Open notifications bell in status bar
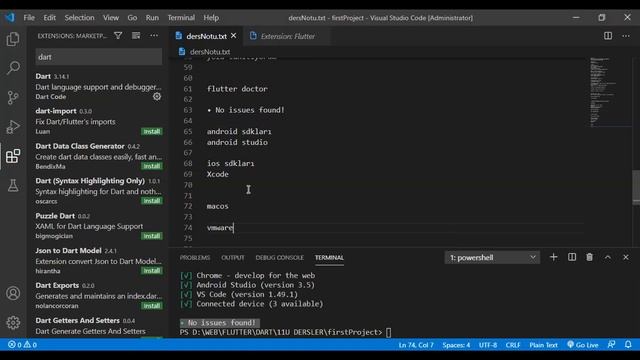 tap(628, 344)
